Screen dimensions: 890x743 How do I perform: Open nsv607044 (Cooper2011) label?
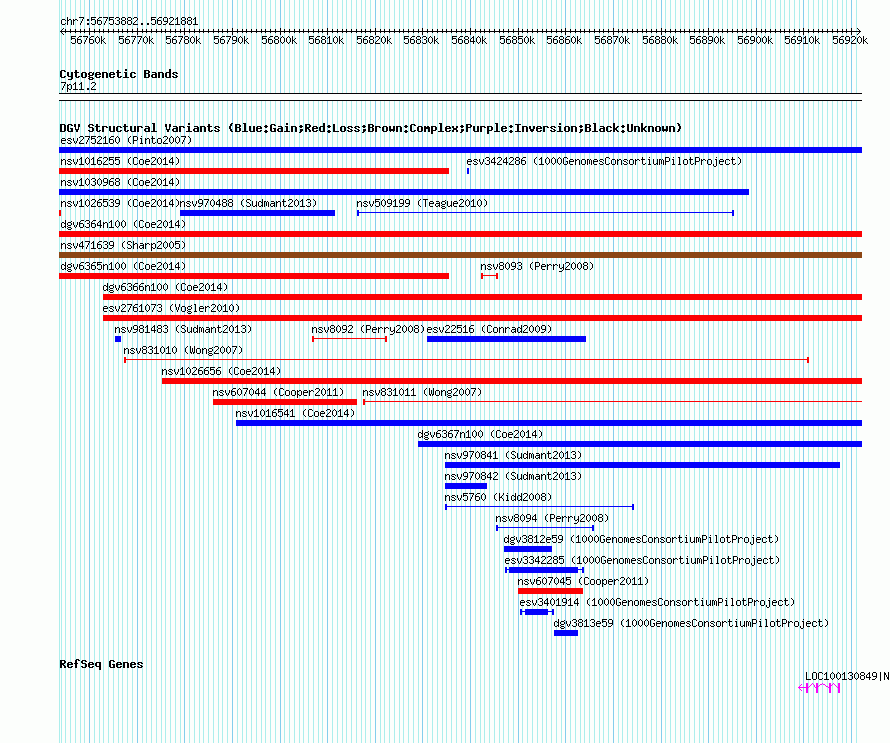(278, 392)
